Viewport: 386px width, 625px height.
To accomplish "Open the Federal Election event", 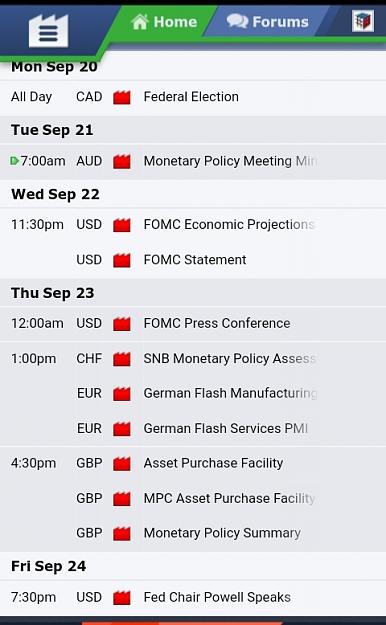I will 191,97.
